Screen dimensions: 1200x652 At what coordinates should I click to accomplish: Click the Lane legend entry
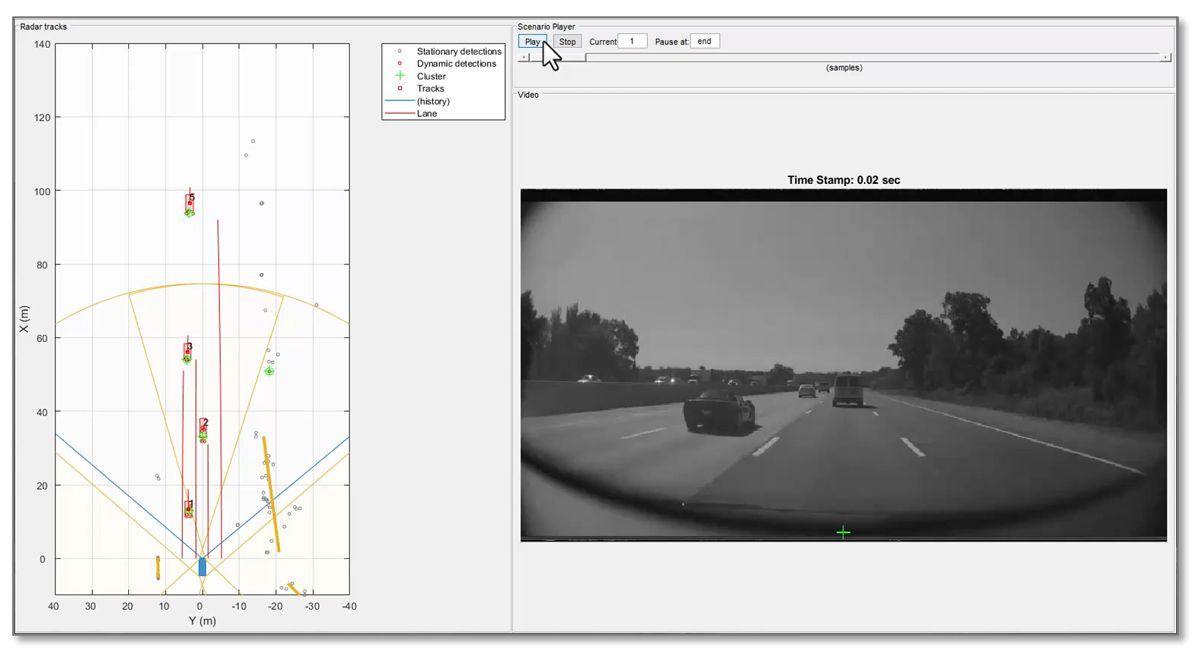point(427,114)
